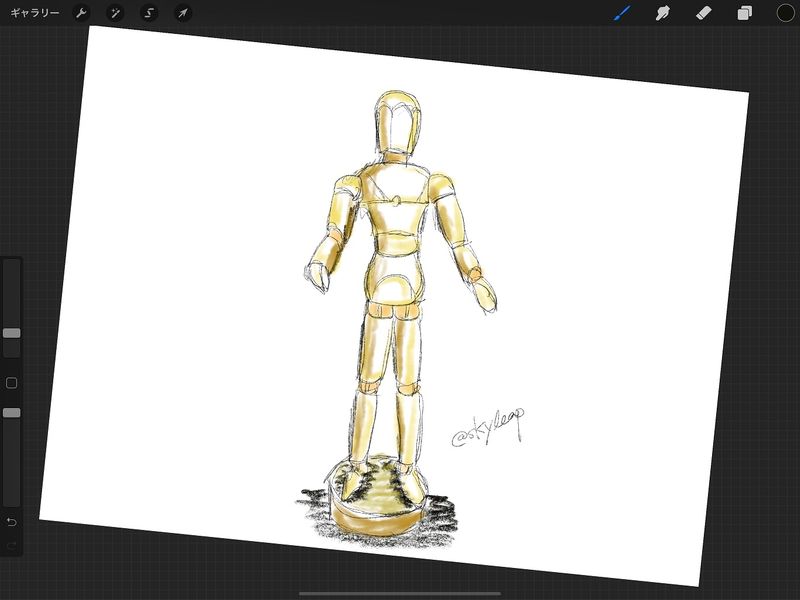
Task: Click the brush opacity slider handle
Action: point(12,412)
